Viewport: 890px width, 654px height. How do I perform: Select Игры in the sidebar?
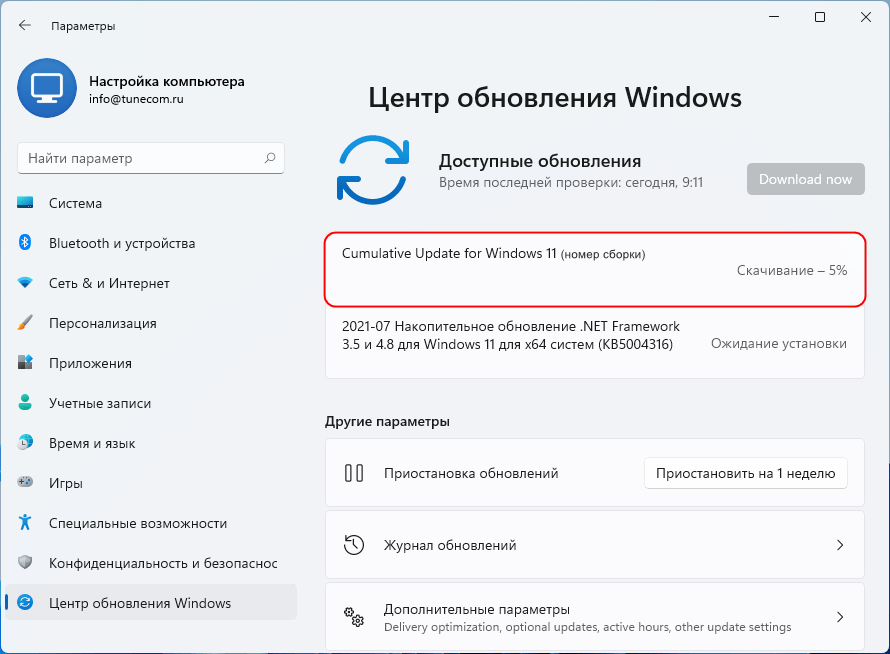point(150,483)
